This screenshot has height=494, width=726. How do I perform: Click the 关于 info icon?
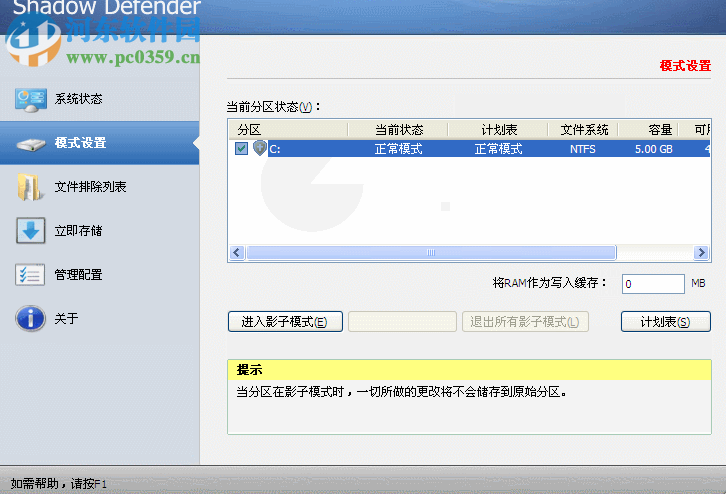31,319
